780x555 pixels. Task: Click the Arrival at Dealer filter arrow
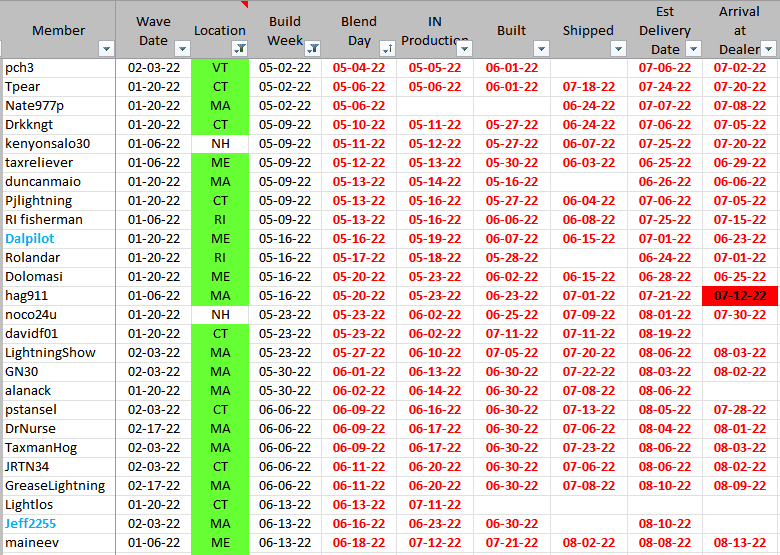click(x=768, y=49)
